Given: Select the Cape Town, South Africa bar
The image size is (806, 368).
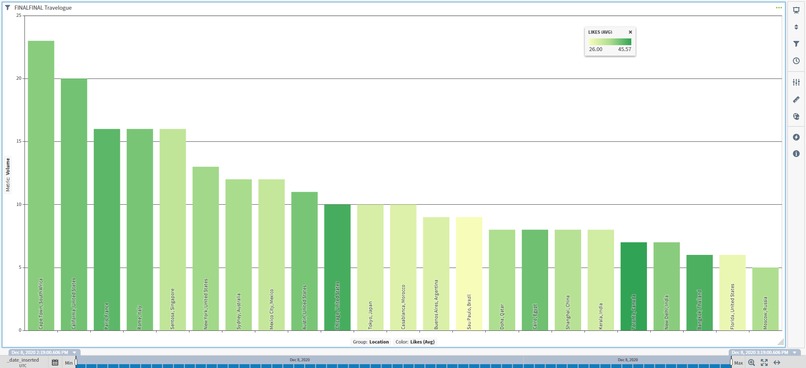Looking at the screenshot, I should [41, 186].
